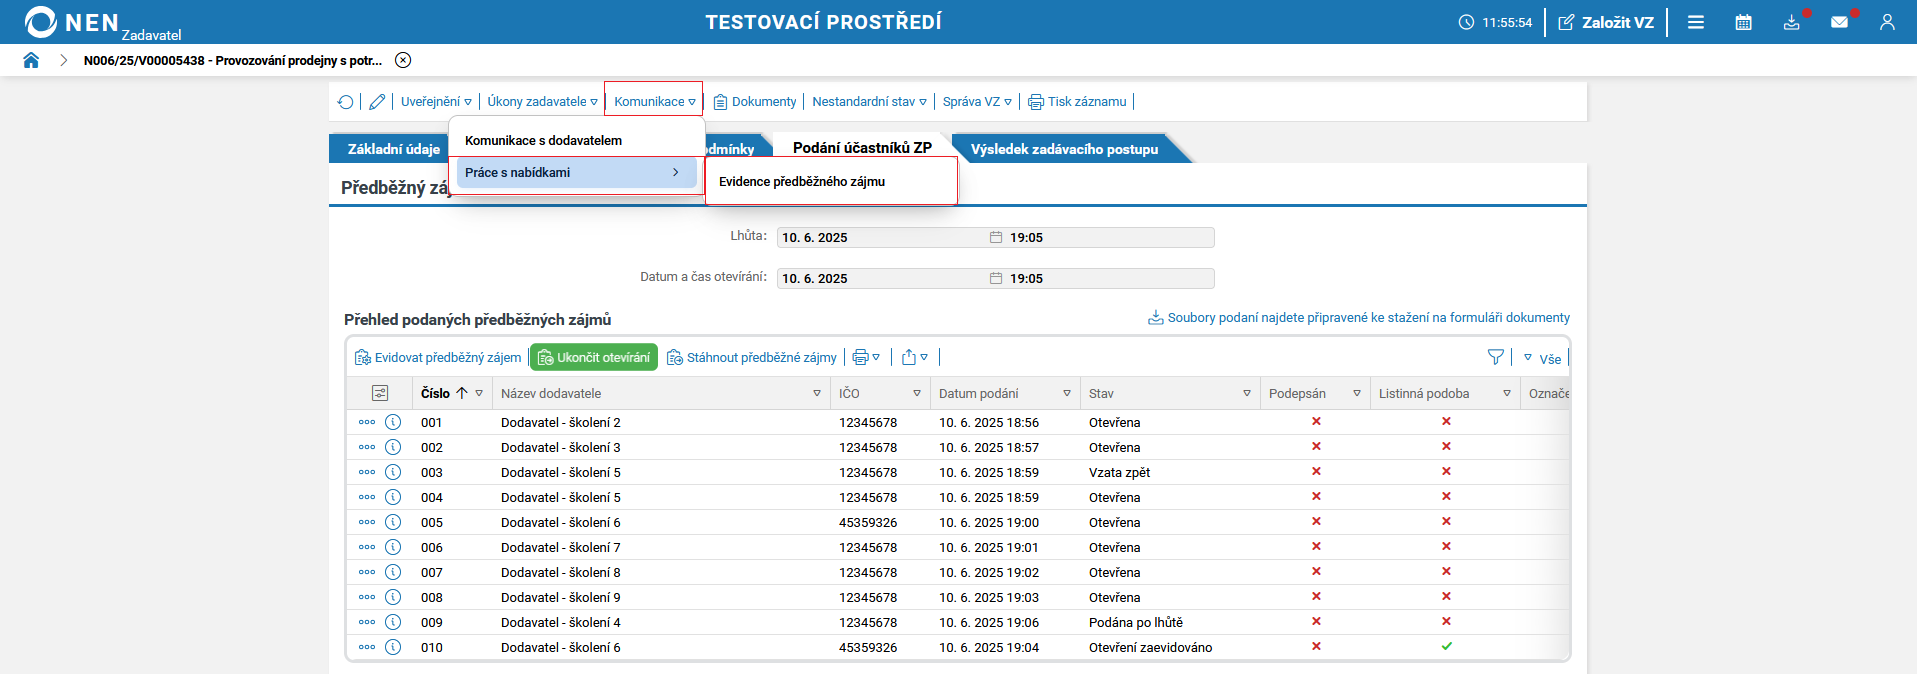Open the calendar icon in header
The image size is (1917, 674).
[x=1743, y=22]
